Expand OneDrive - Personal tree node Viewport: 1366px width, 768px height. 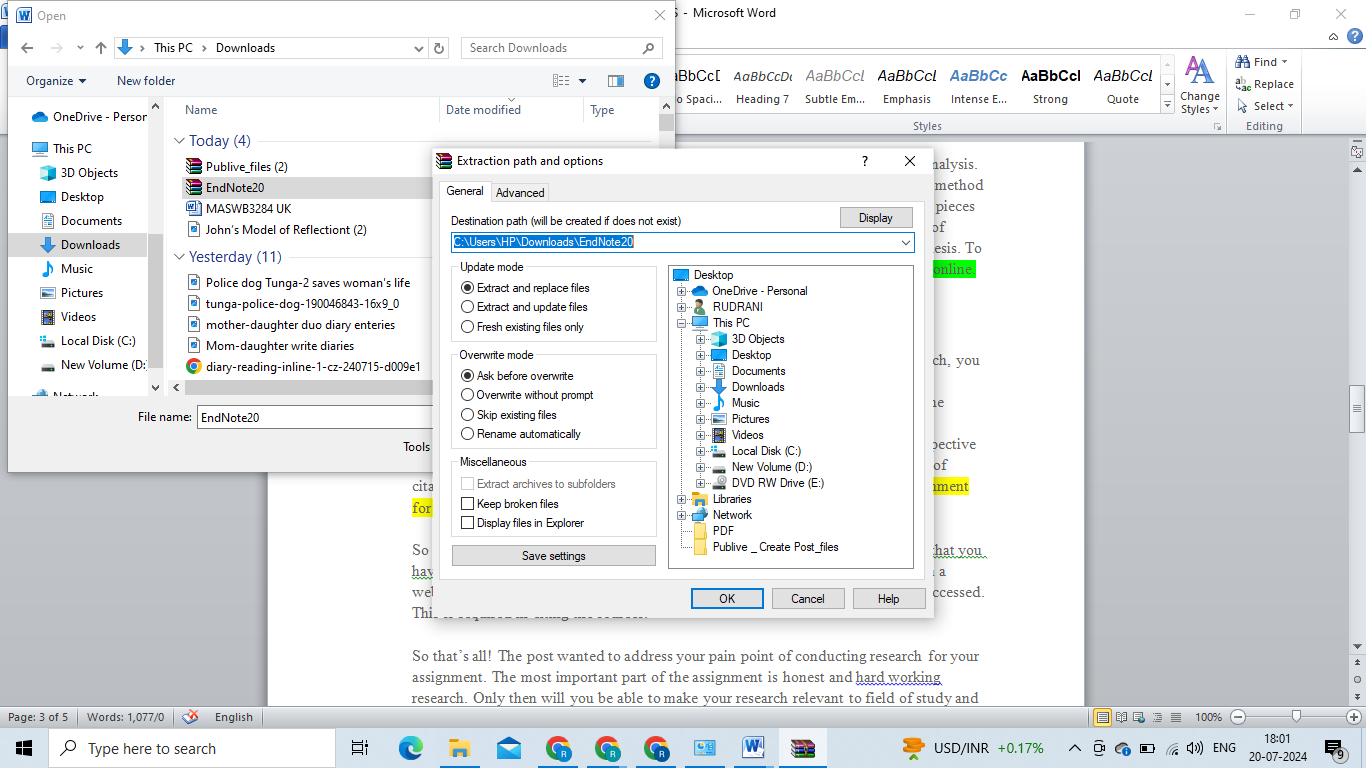(682, 291)
